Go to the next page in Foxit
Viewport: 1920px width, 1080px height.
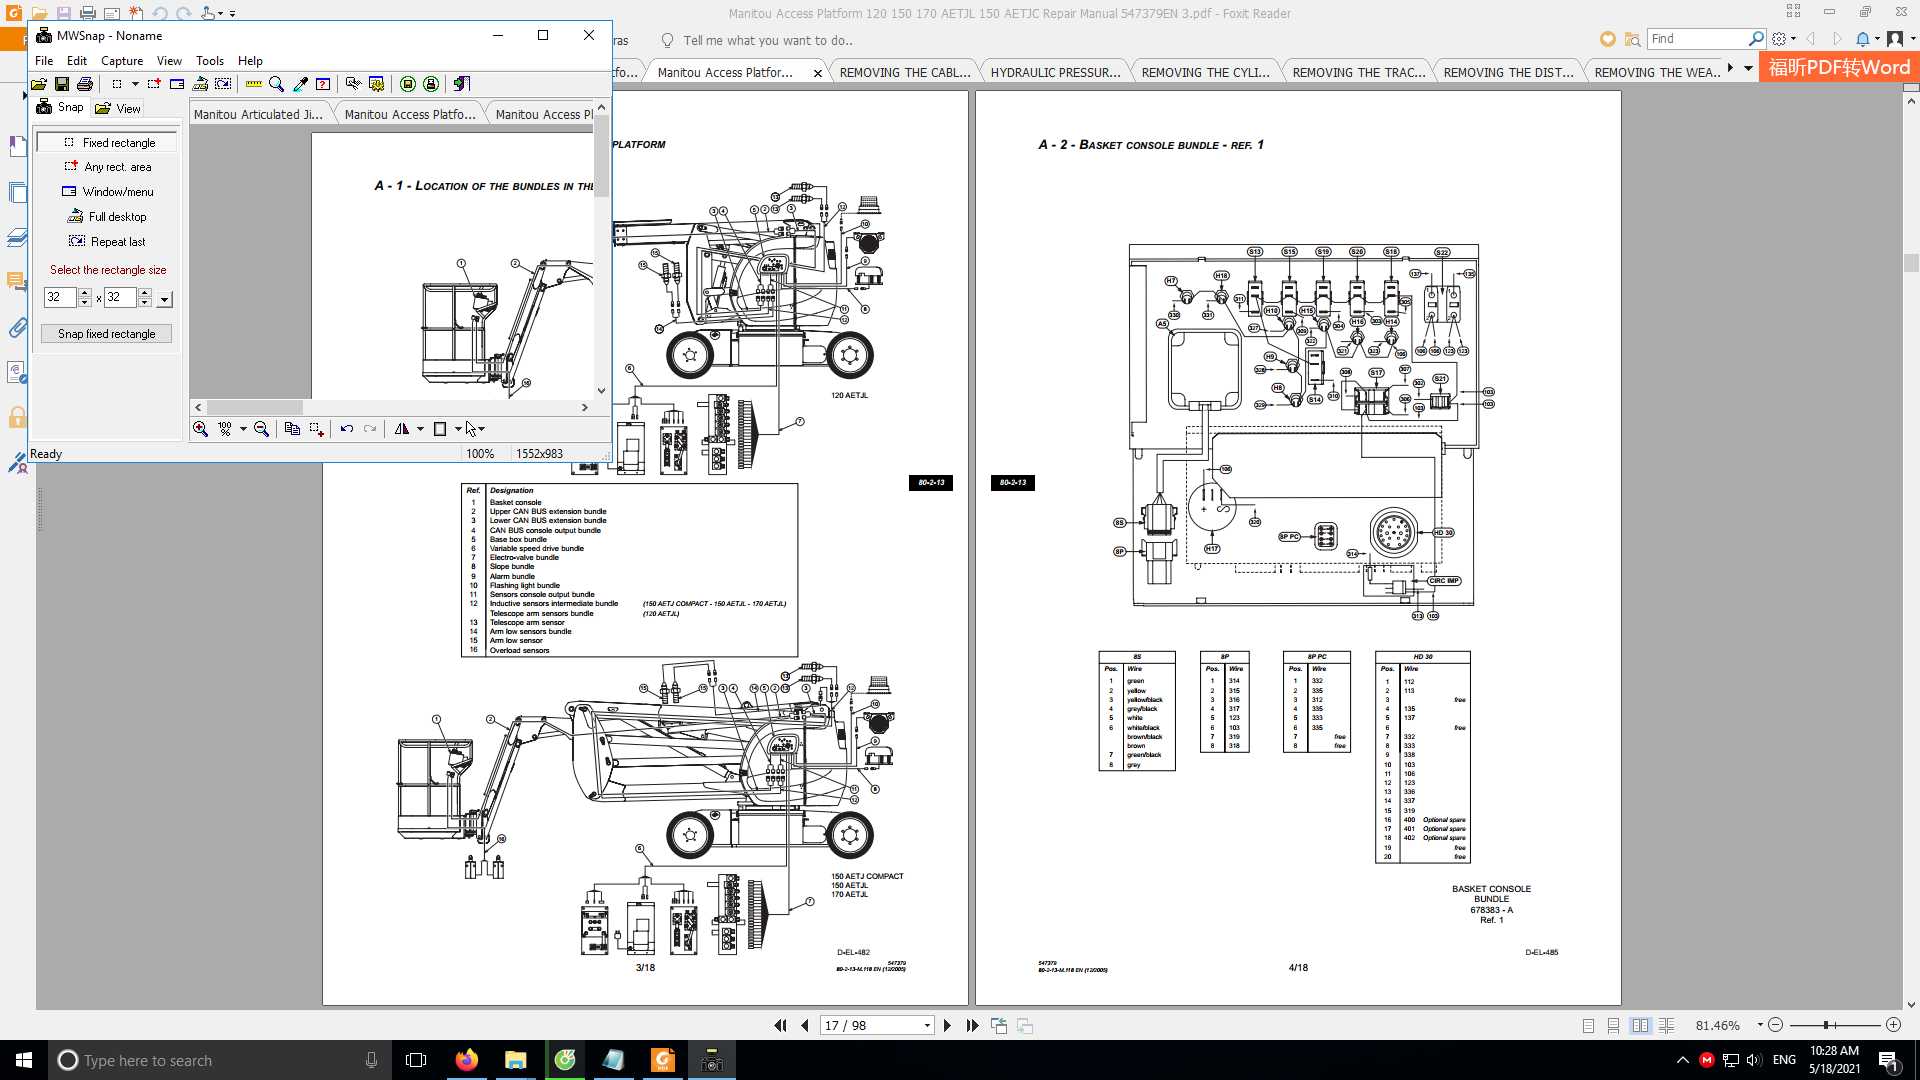pos(947,1026)
